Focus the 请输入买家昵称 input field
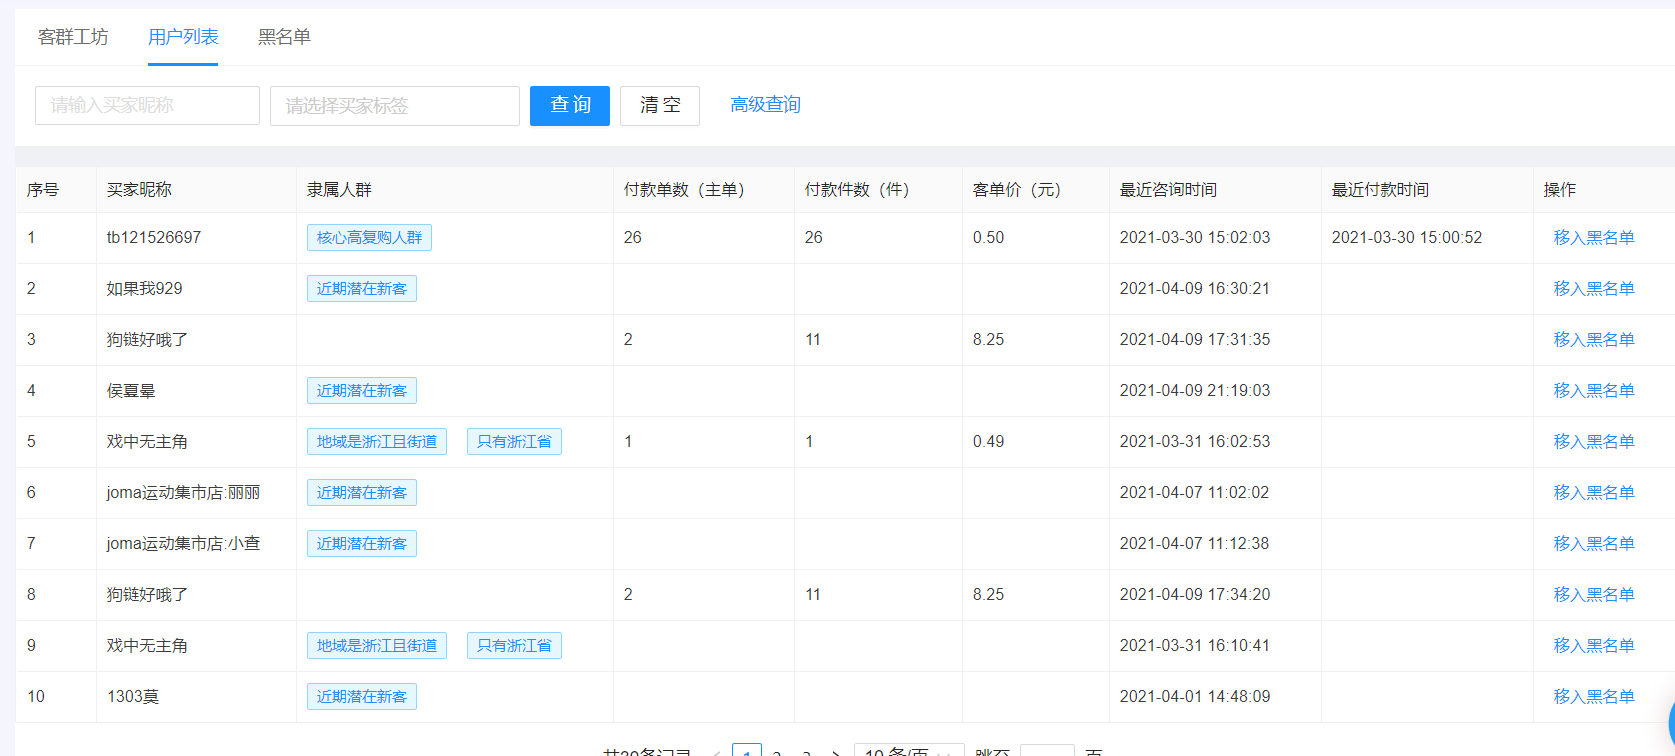The width and height of the screenshot is (1675, 756). tap(147, 105)
